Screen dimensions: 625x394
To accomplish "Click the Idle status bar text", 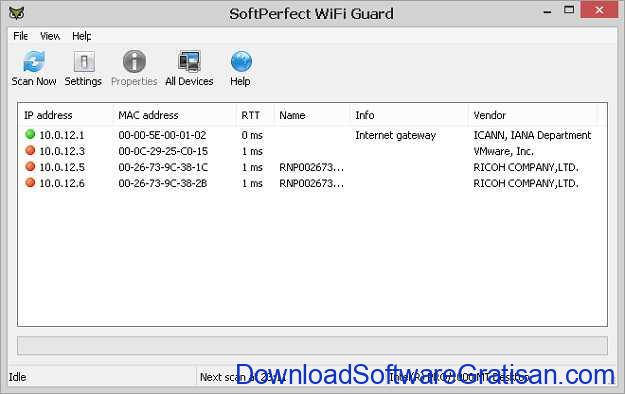I will (x=18, y=377).
